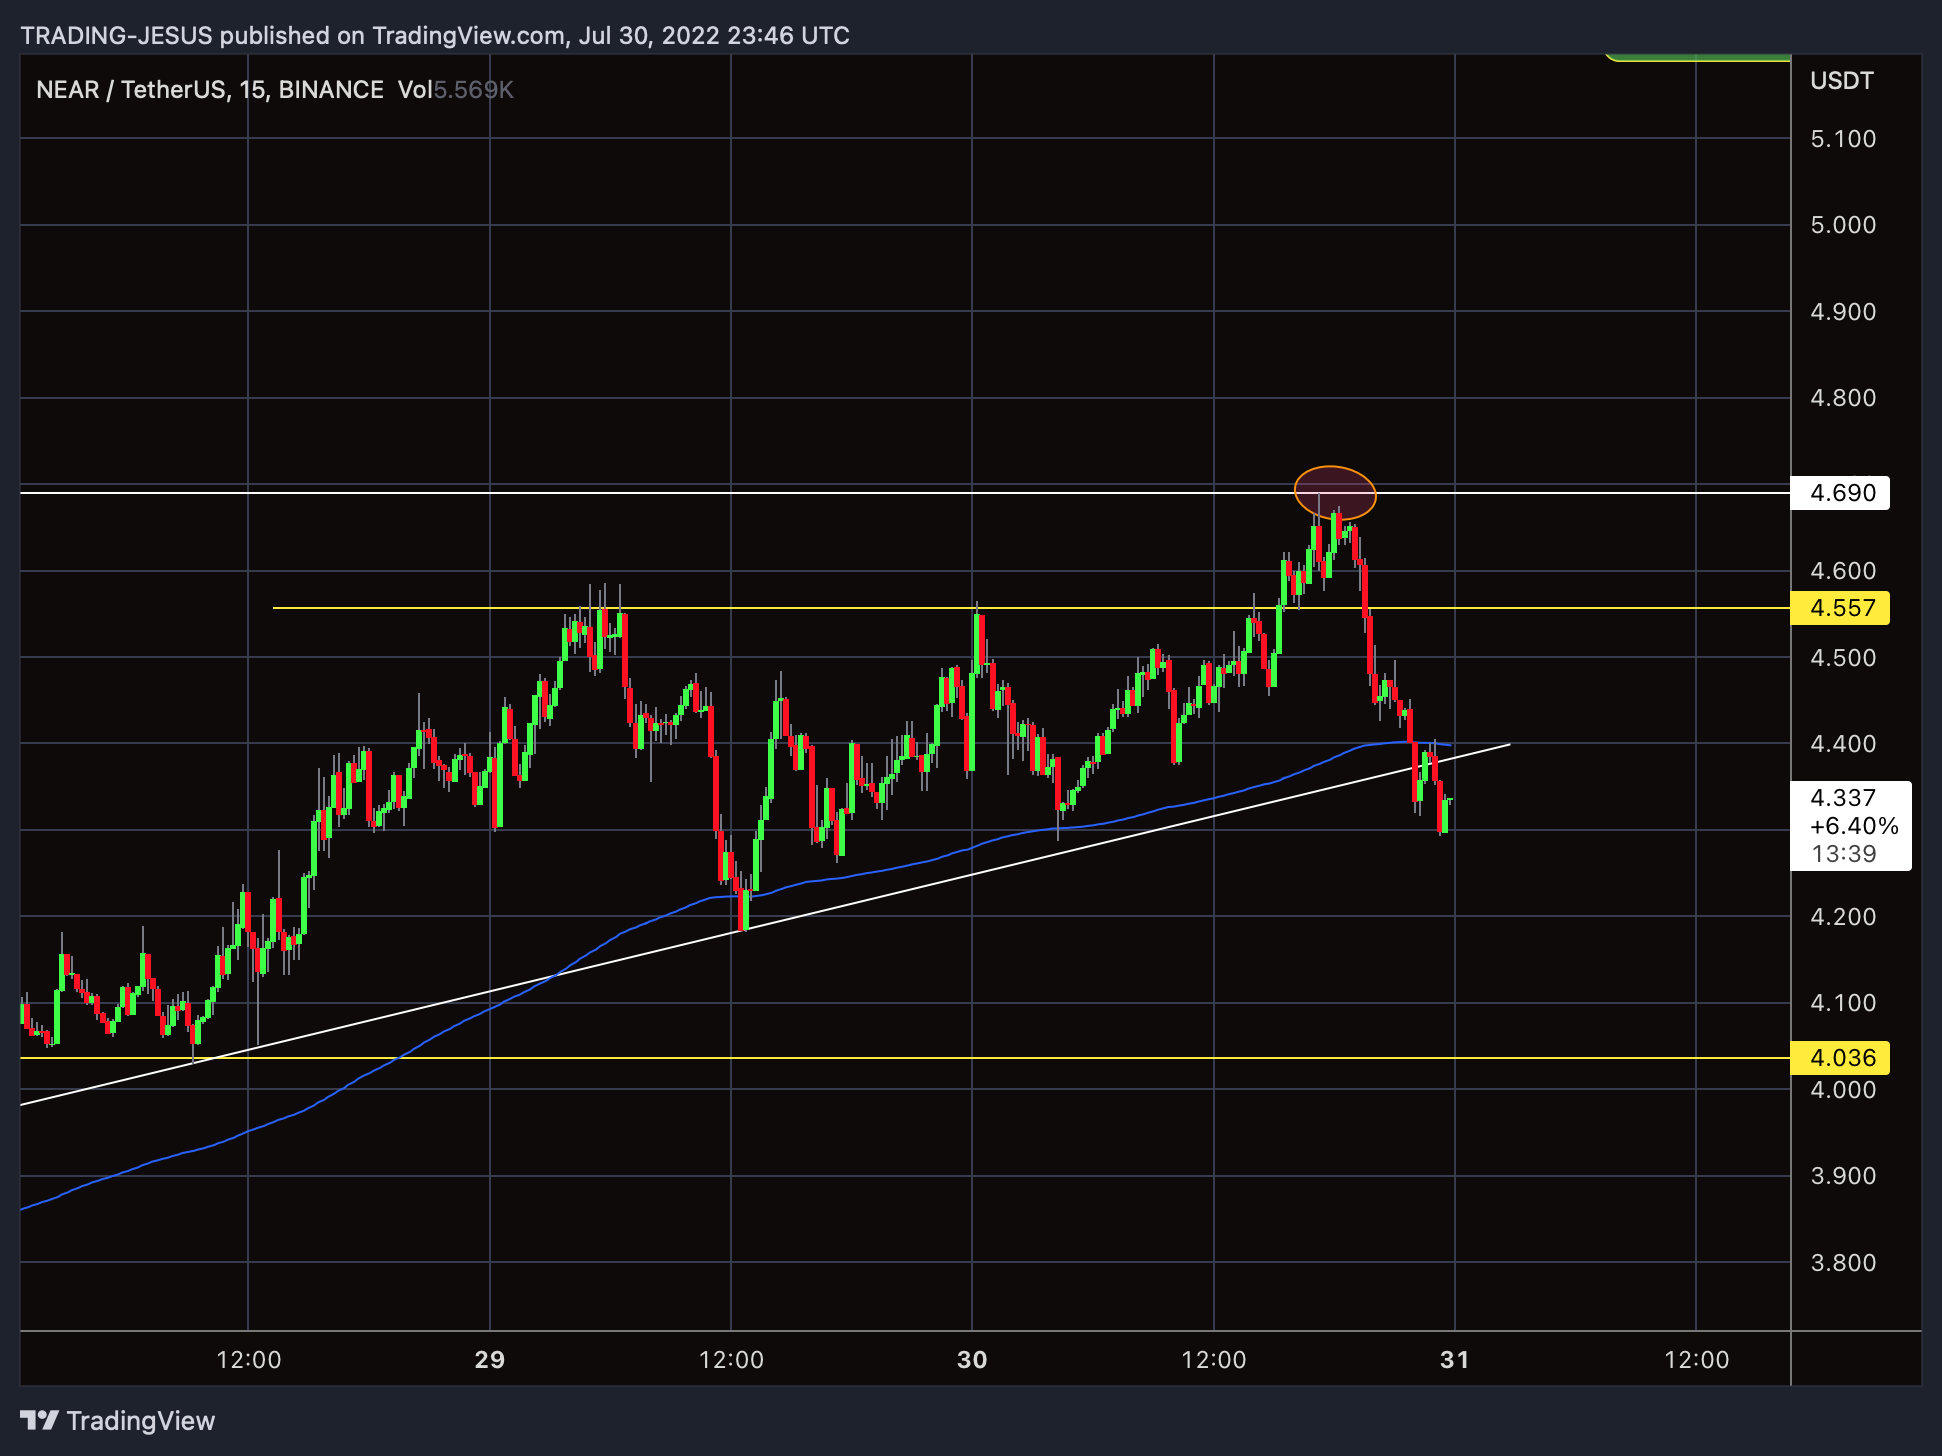
Task: Click the 4.000 price axis label
Action: pyautogui.click(x=1843, y=1090)
